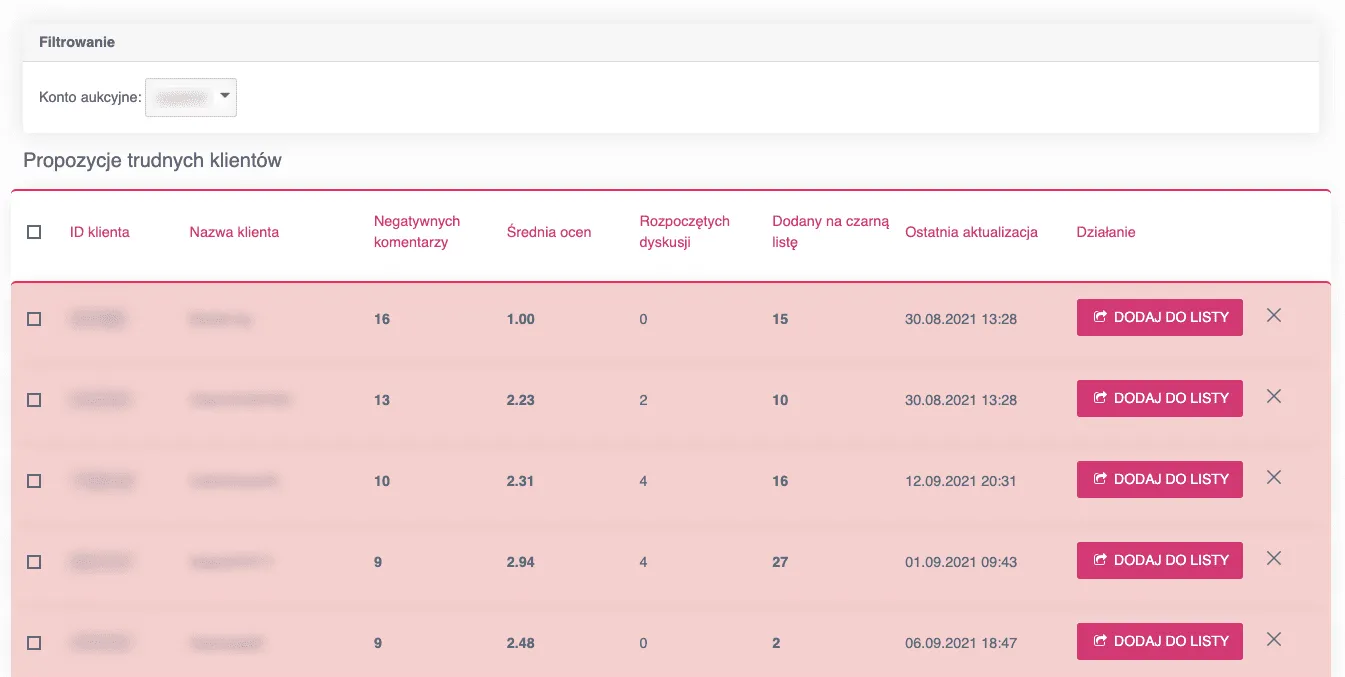1345x677 pixels.
Task: Sort by Dodany na czarną listę column
Action: click(x=830, y=231)
